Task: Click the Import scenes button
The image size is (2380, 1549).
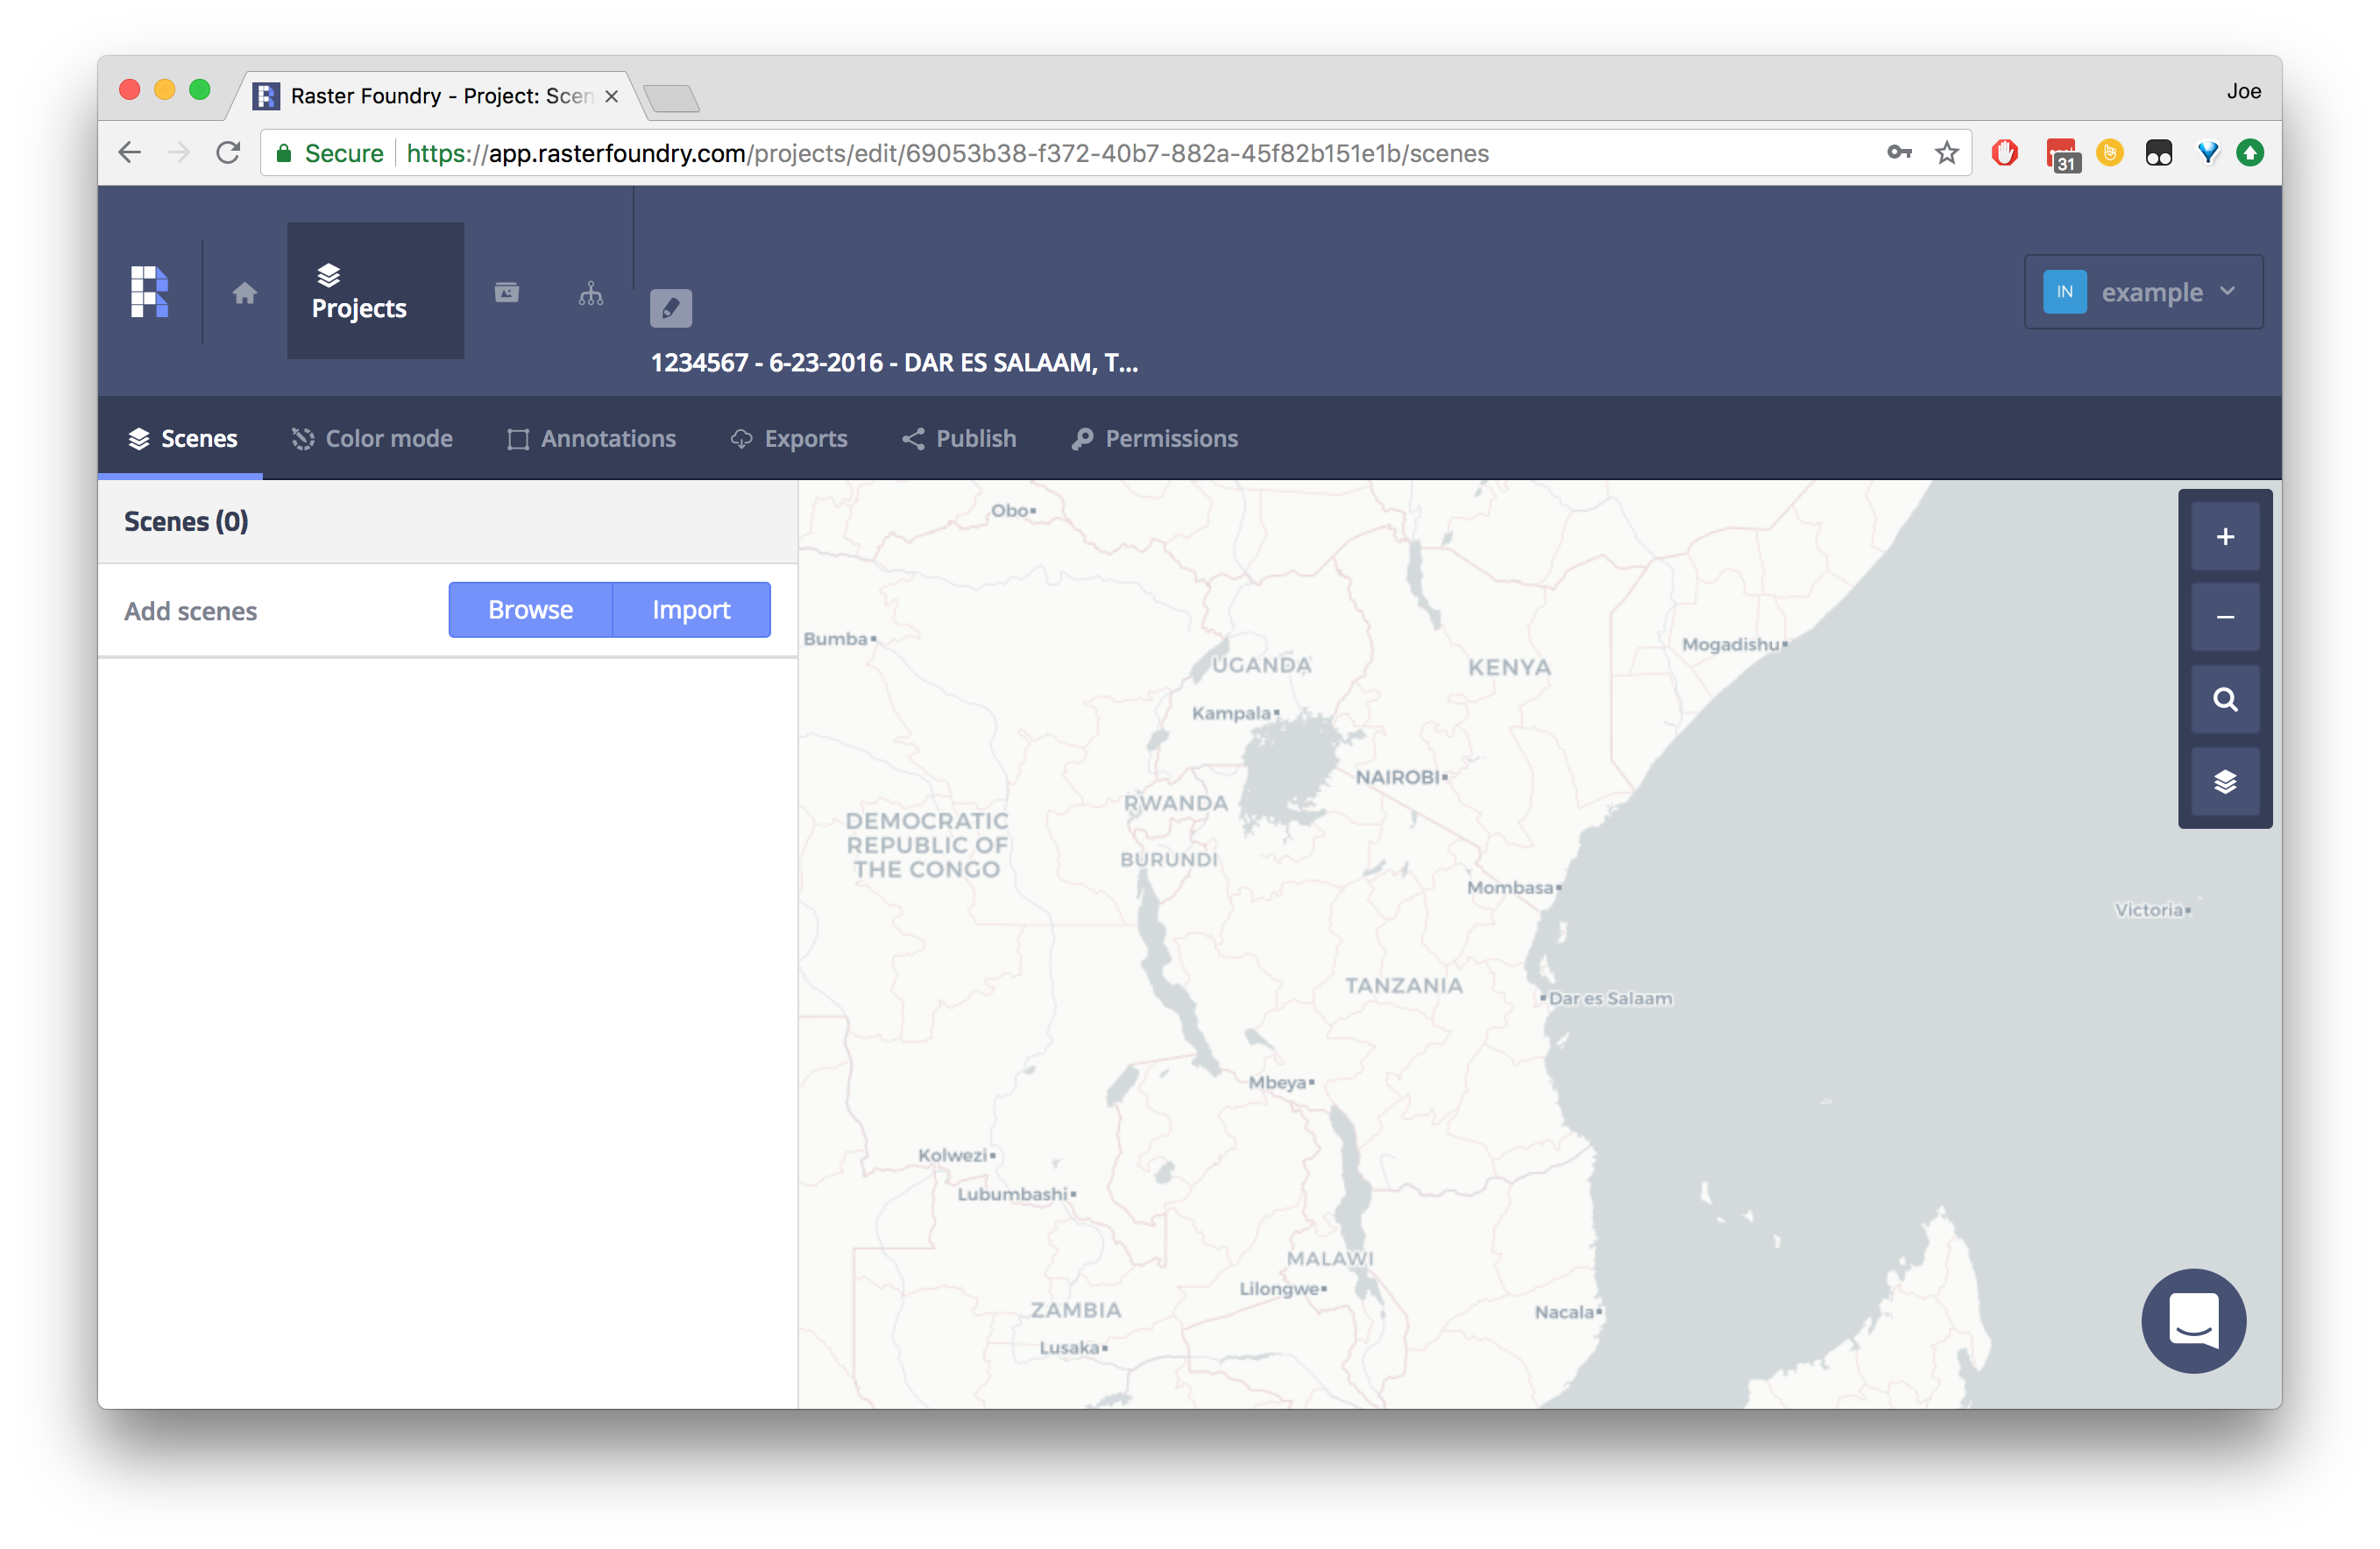Action: (691, 609)
